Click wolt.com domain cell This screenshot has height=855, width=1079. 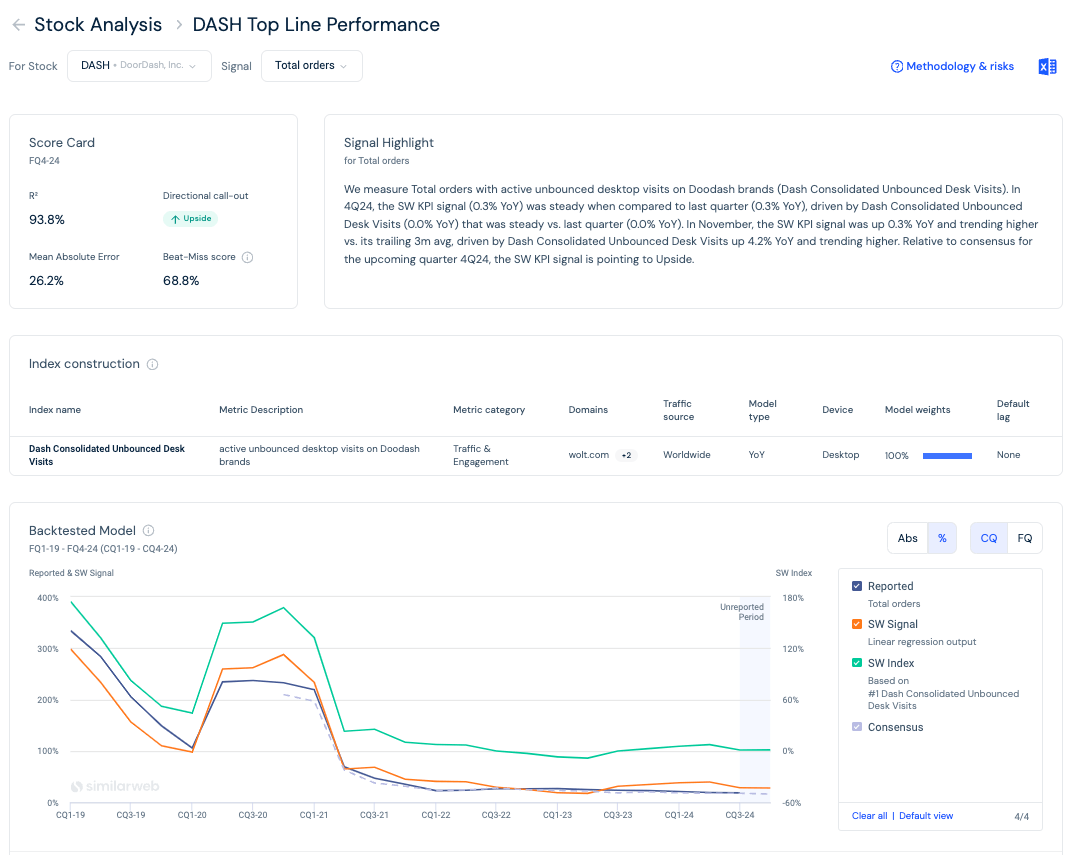pyautogui.click(x=588, y=455)
